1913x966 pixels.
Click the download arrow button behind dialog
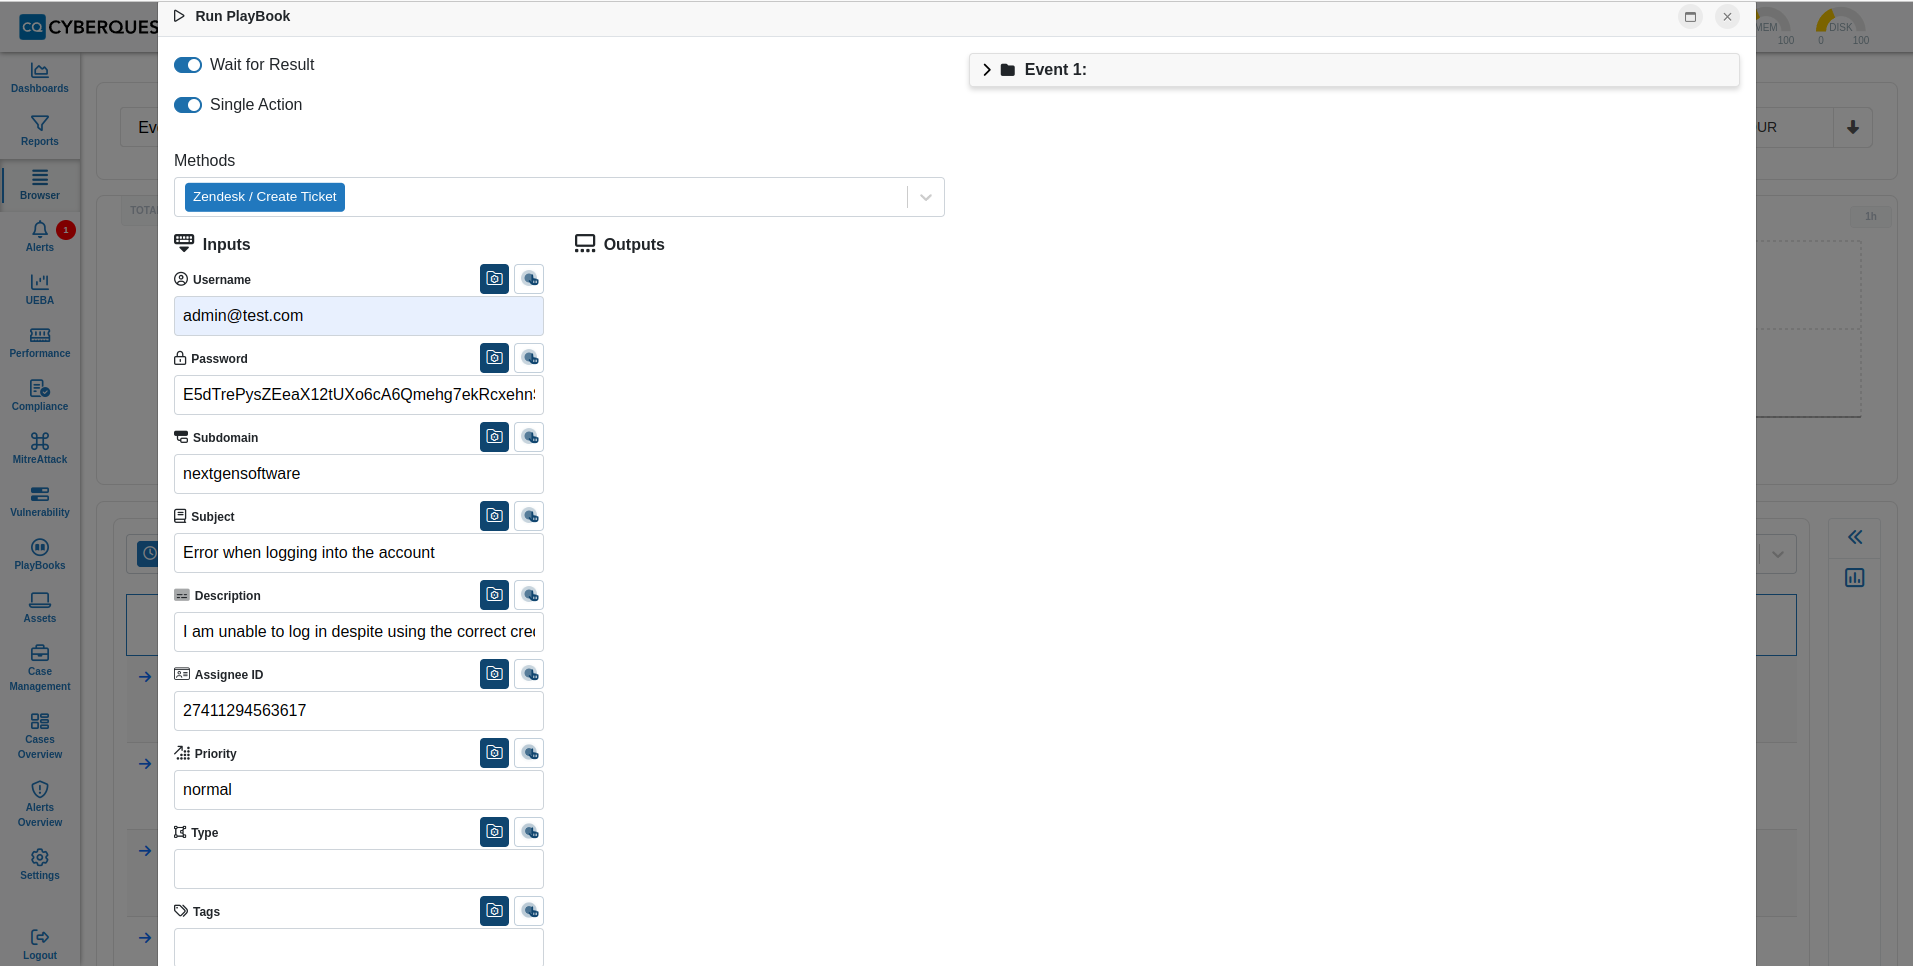tap(1853, 127)
